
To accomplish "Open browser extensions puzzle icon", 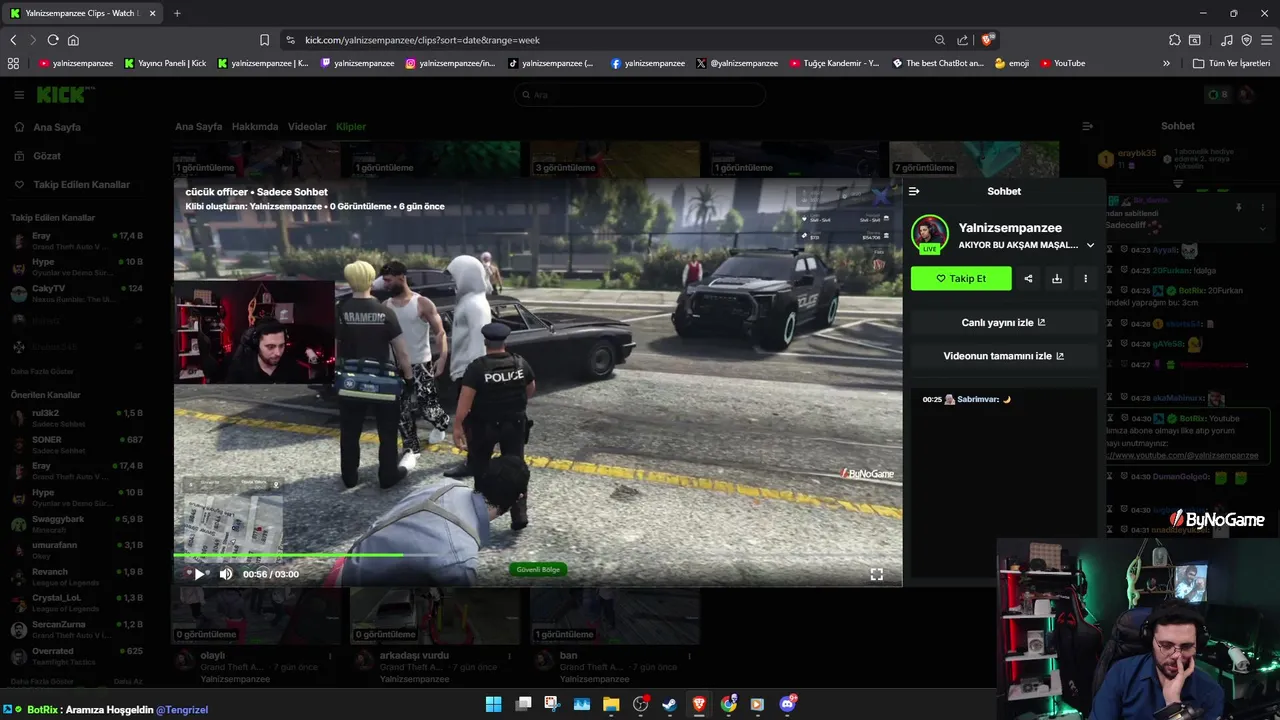I will (1174, 40).
